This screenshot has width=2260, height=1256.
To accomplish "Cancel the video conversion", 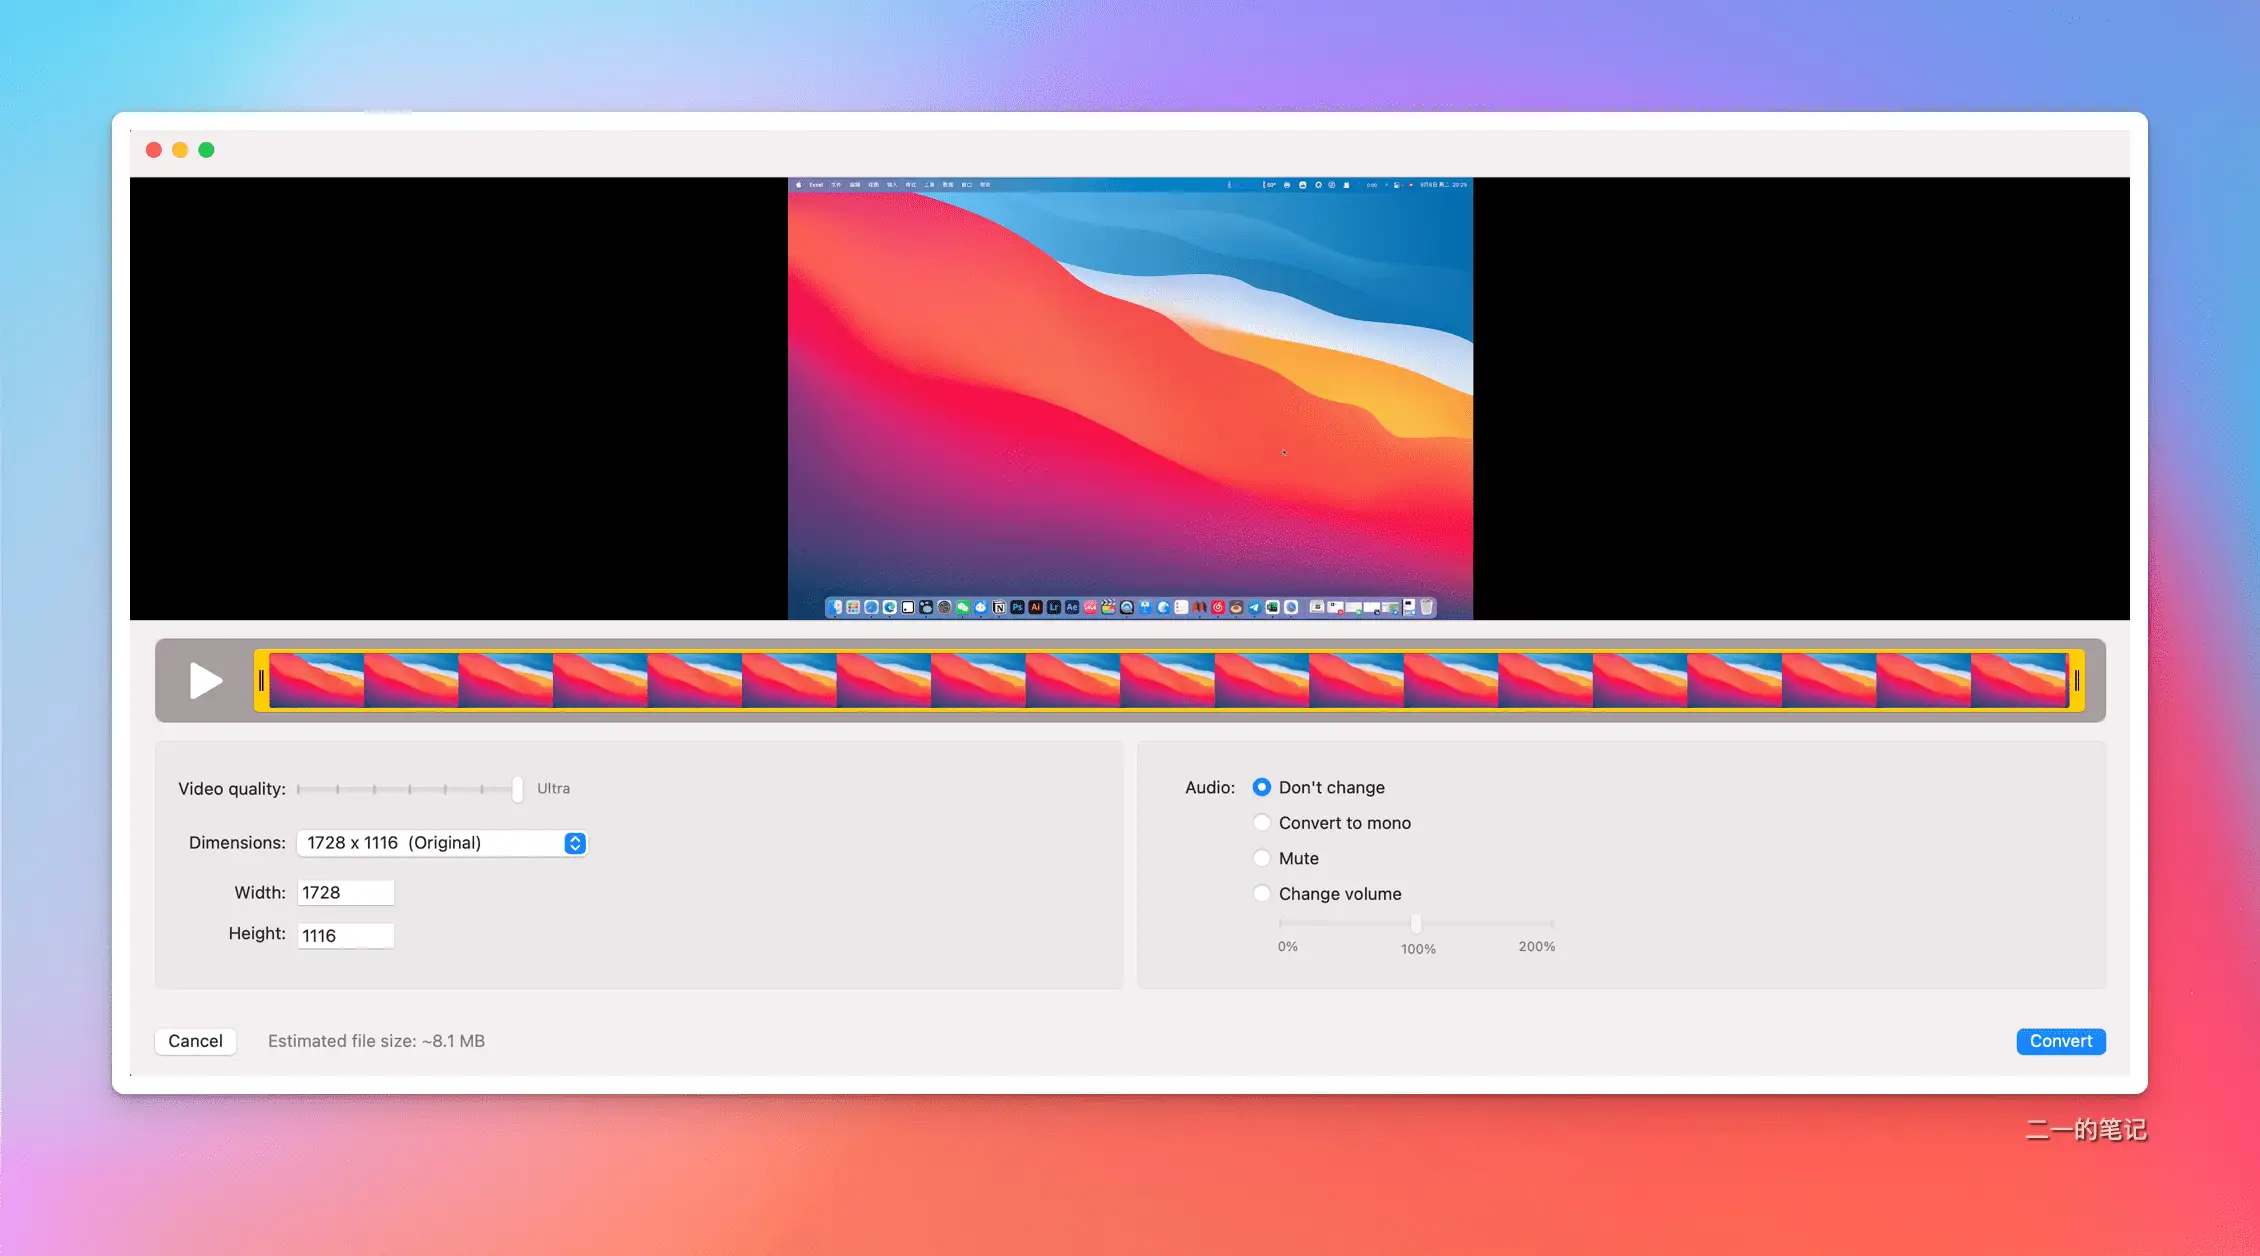I will [196, 1041].
